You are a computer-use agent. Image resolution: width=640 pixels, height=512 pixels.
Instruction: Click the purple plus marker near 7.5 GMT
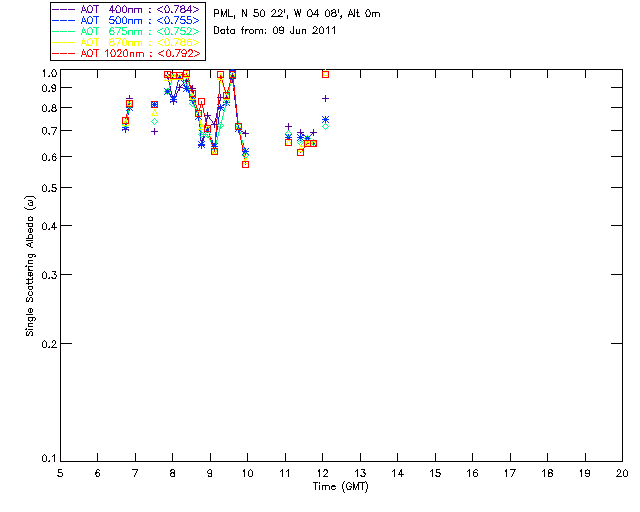click(154, 131)
